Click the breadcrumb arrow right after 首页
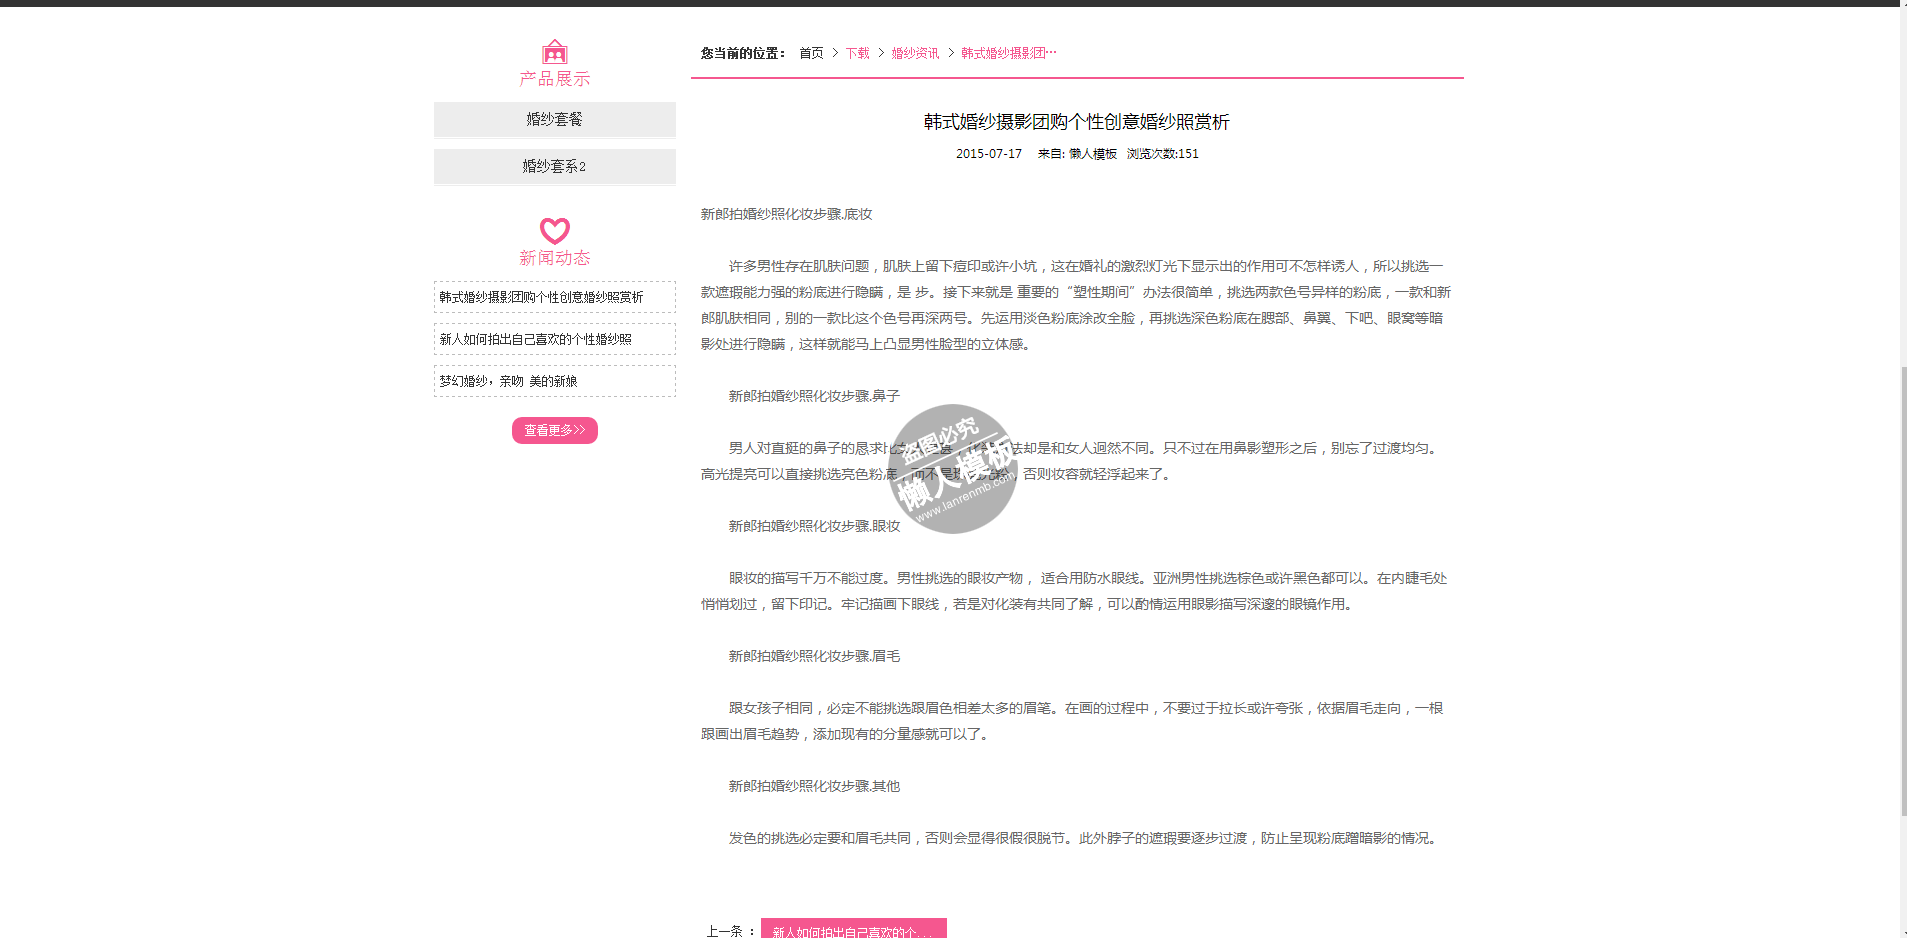The height and width of the screenshot is (938, 1907). tap(835, 53)
